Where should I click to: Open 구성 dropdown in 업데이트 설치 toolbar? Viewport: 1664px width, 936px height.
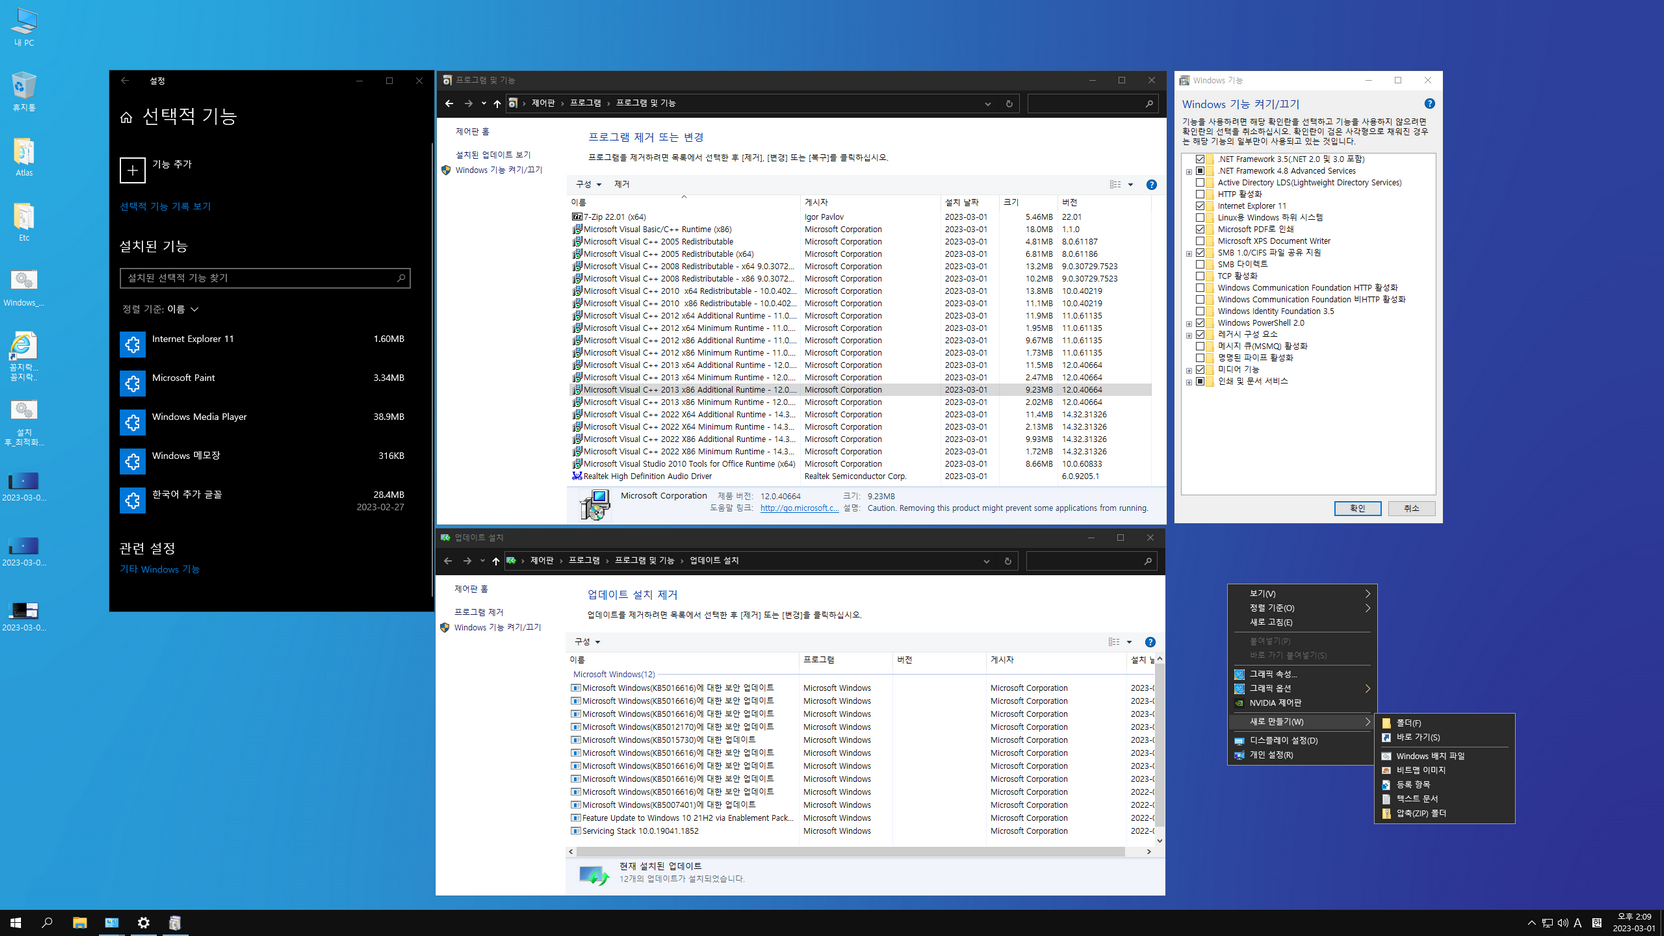pyautogui.click(x=587, y=642)
